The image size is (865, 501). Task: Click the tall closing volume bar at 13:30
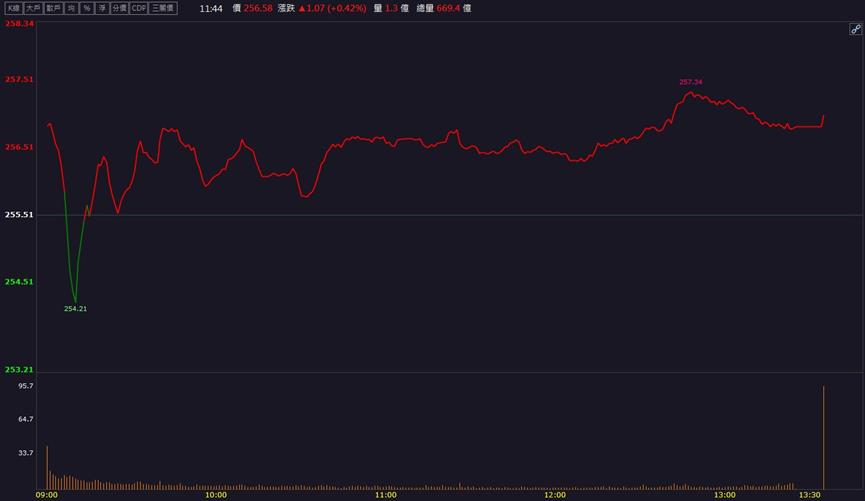(x=824, y=438)
